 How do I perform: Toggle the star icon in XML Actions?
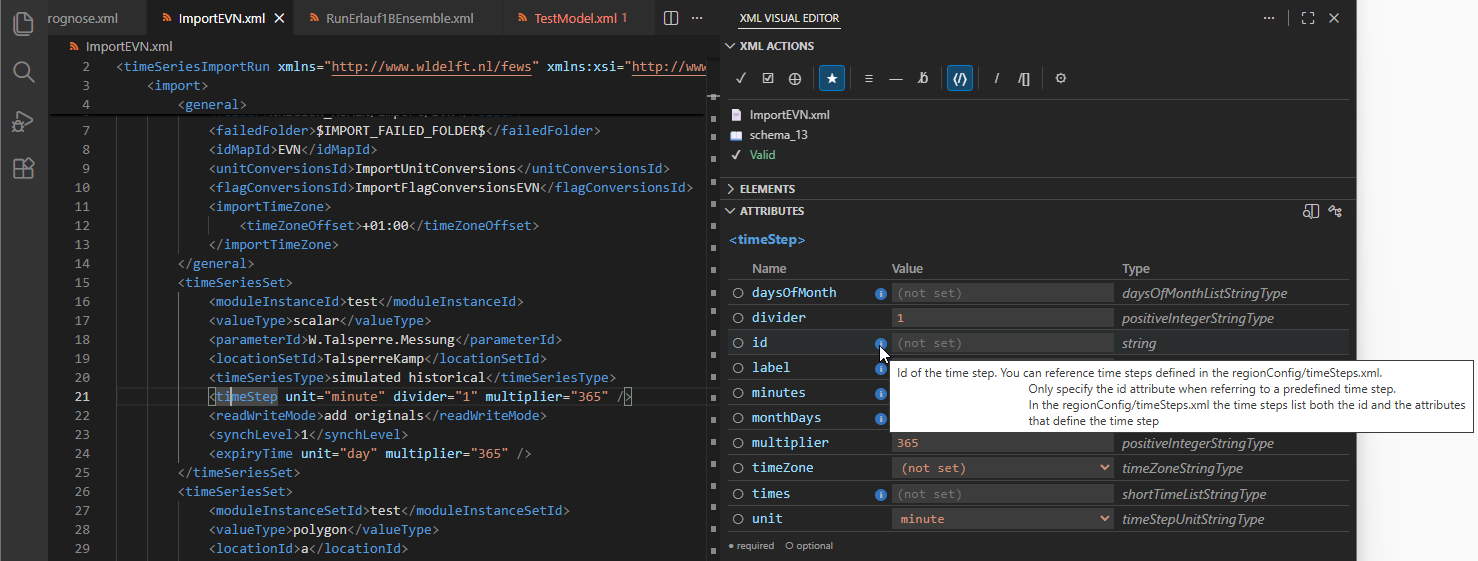click(831, 78)
